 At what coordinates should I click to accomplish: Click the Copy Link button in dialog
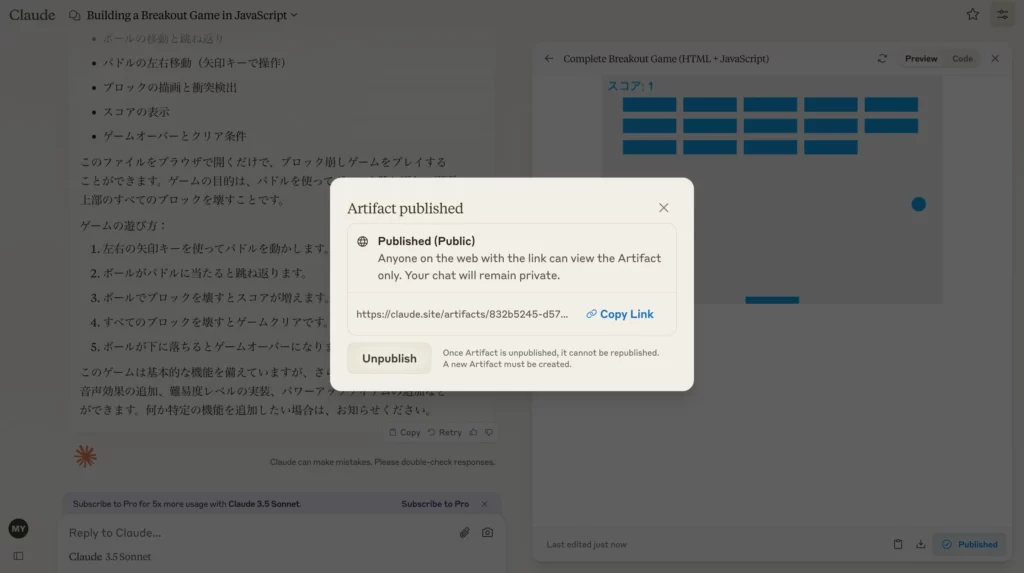[620, 314]
